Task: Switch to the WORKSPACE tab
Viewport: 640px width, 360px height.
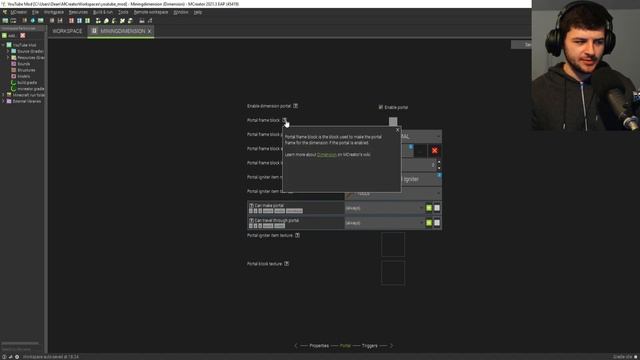Action: pos(67,31)
